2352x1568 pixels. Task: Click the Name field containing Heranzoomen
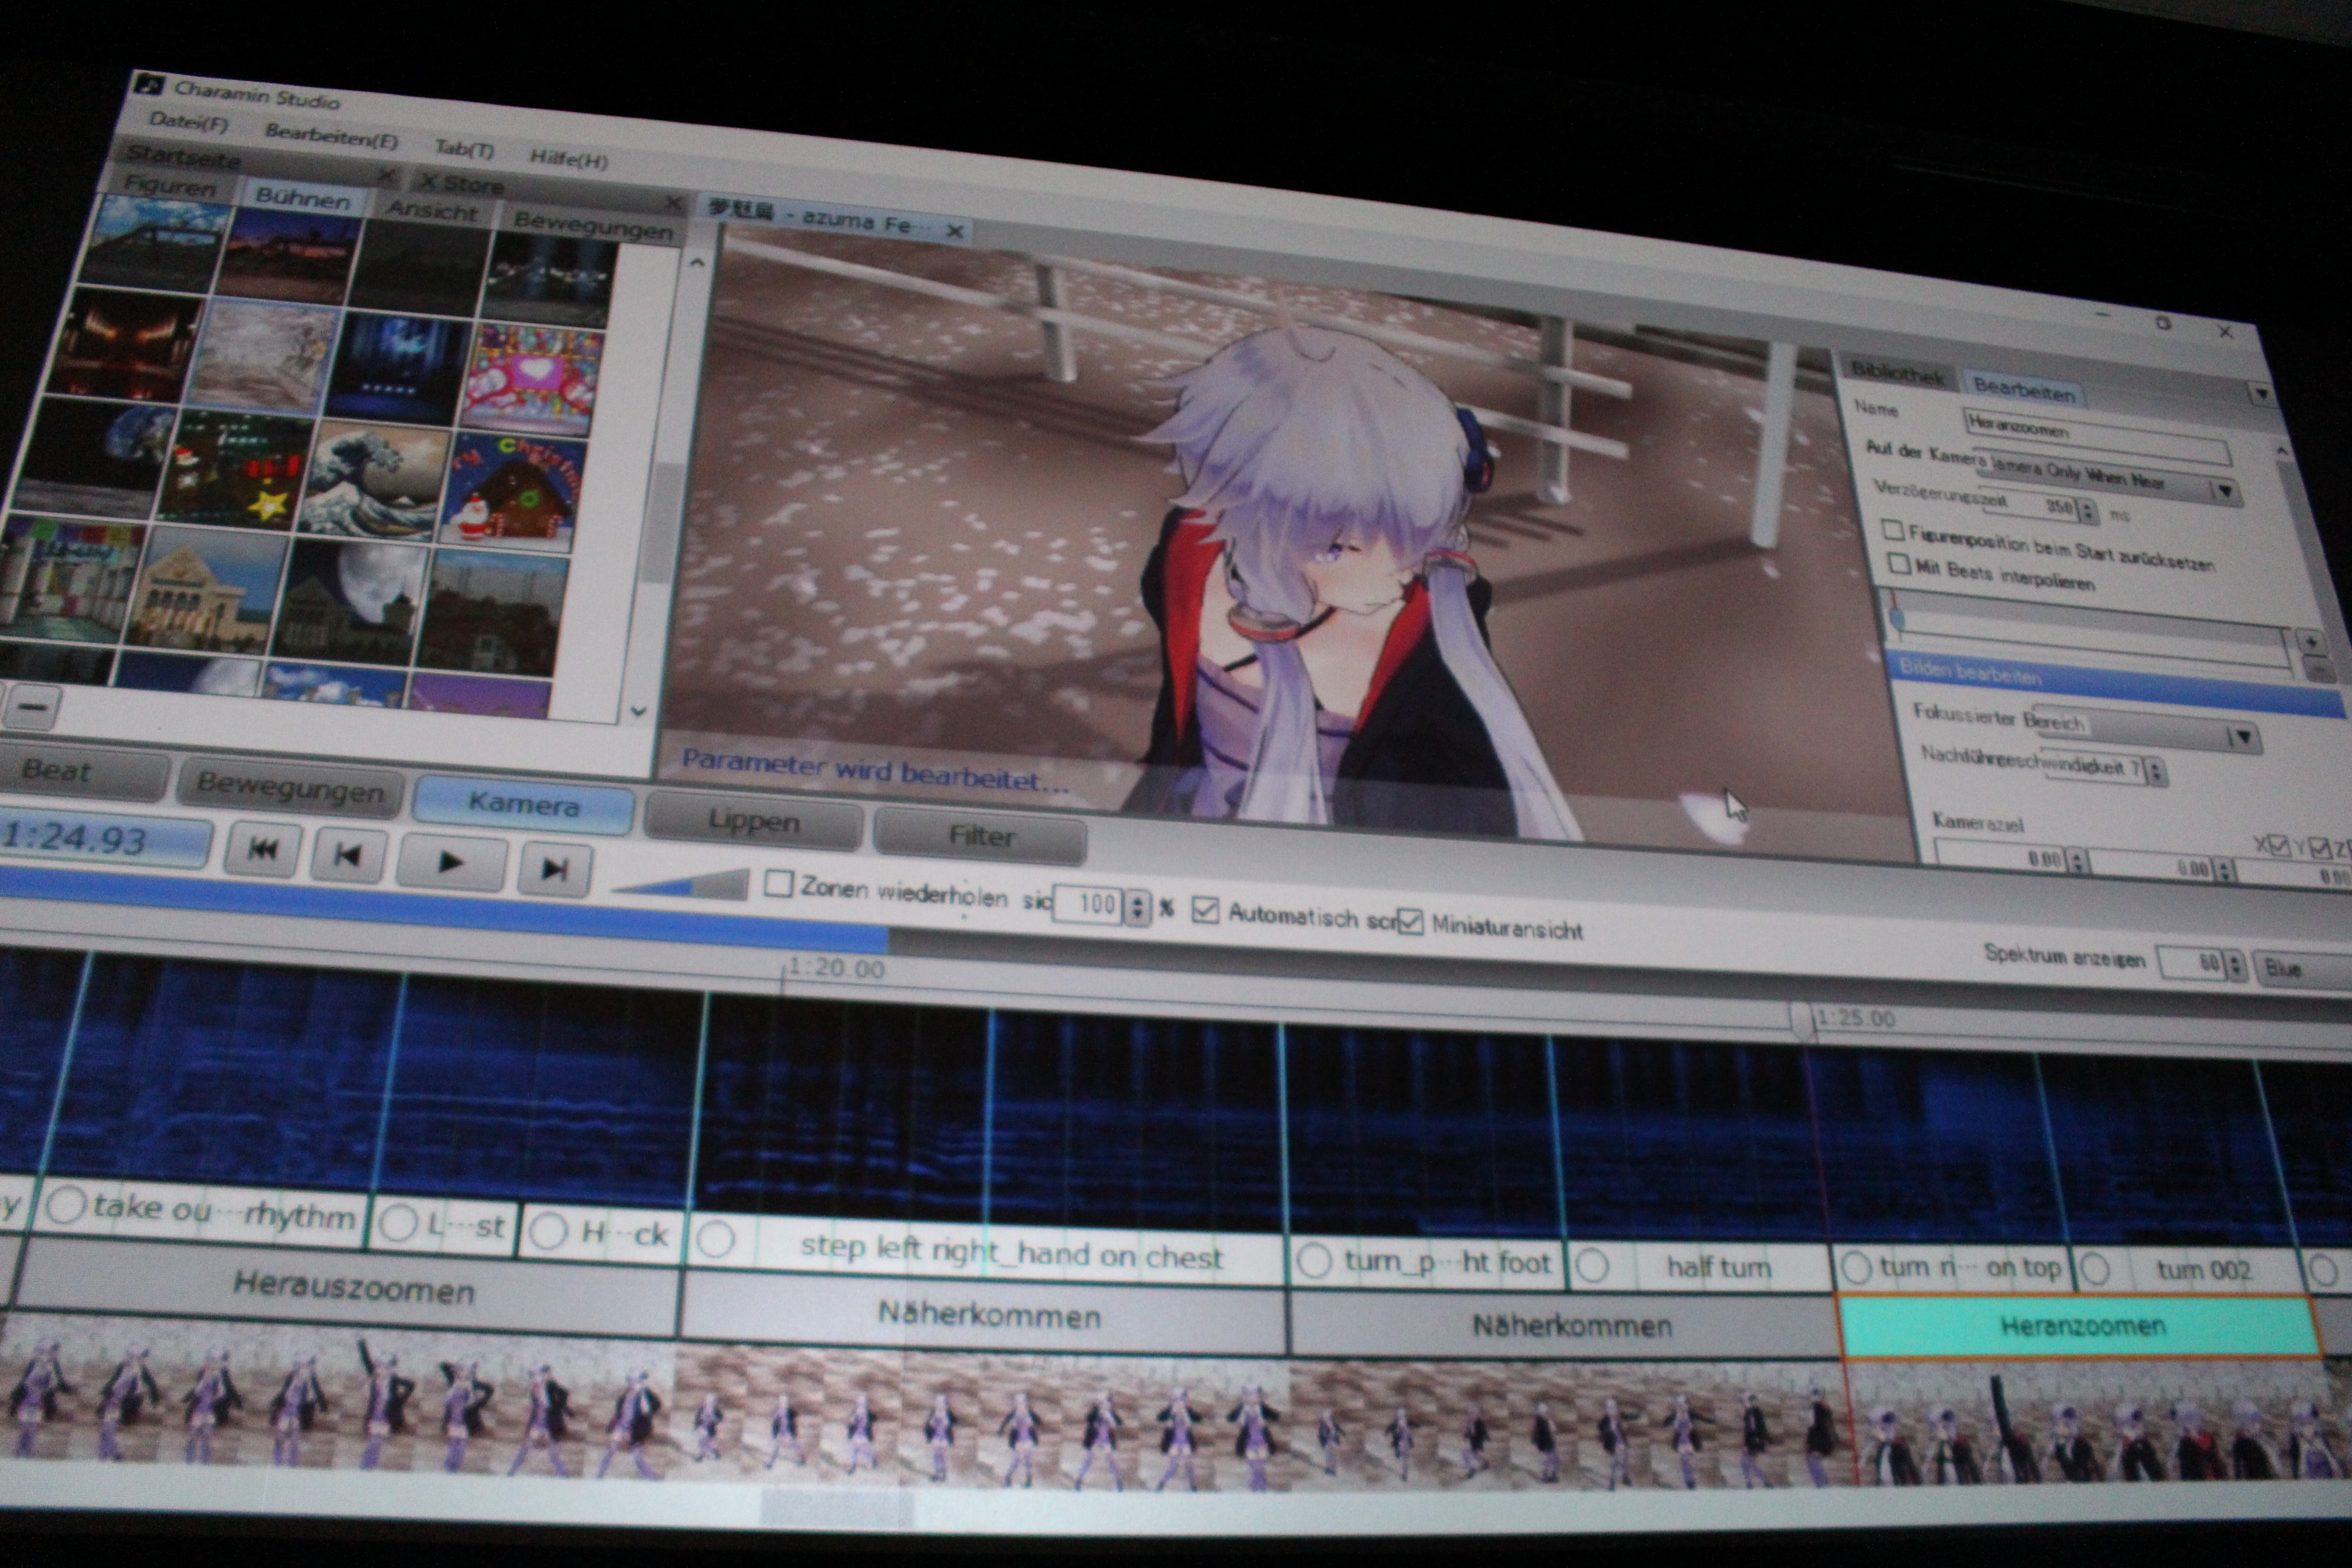(2098, 437)
